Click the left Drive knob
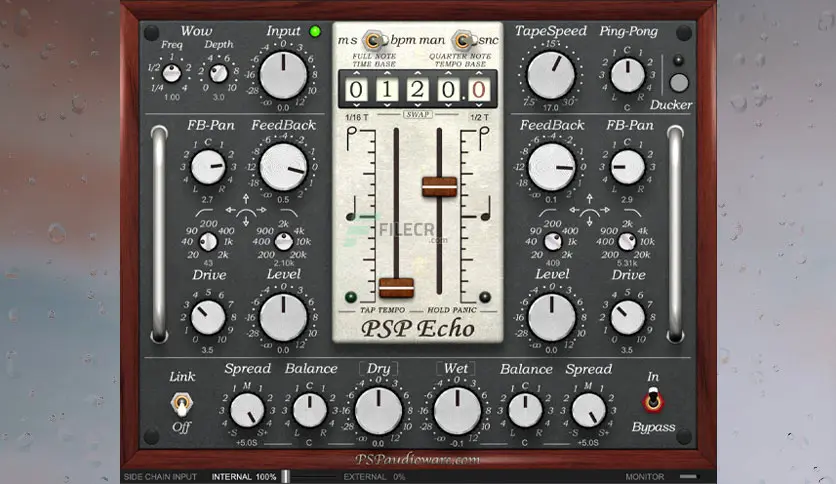Image resolution: width=836 pixels, height=484 pixels. point(208,317)
